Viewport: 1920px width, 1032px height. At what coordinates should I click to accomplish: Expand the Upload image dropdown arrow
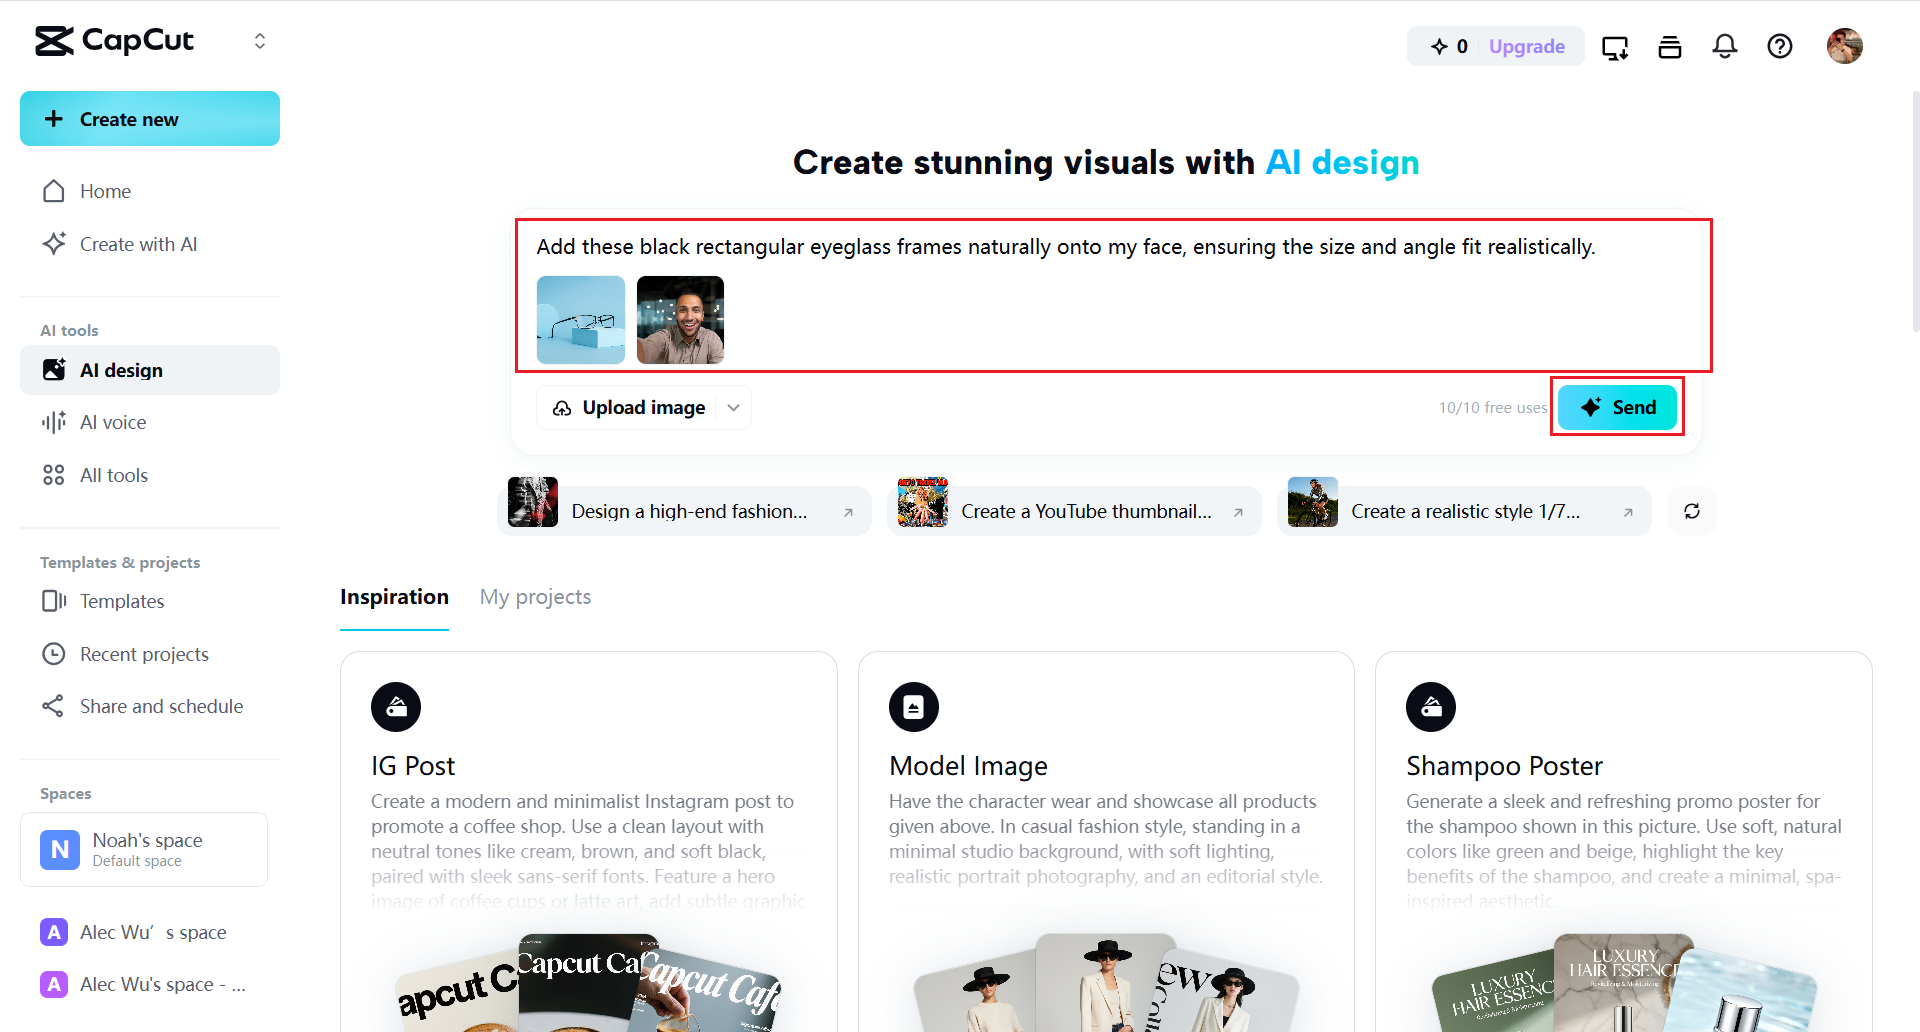pyautogui.click(x=734, y=408)
